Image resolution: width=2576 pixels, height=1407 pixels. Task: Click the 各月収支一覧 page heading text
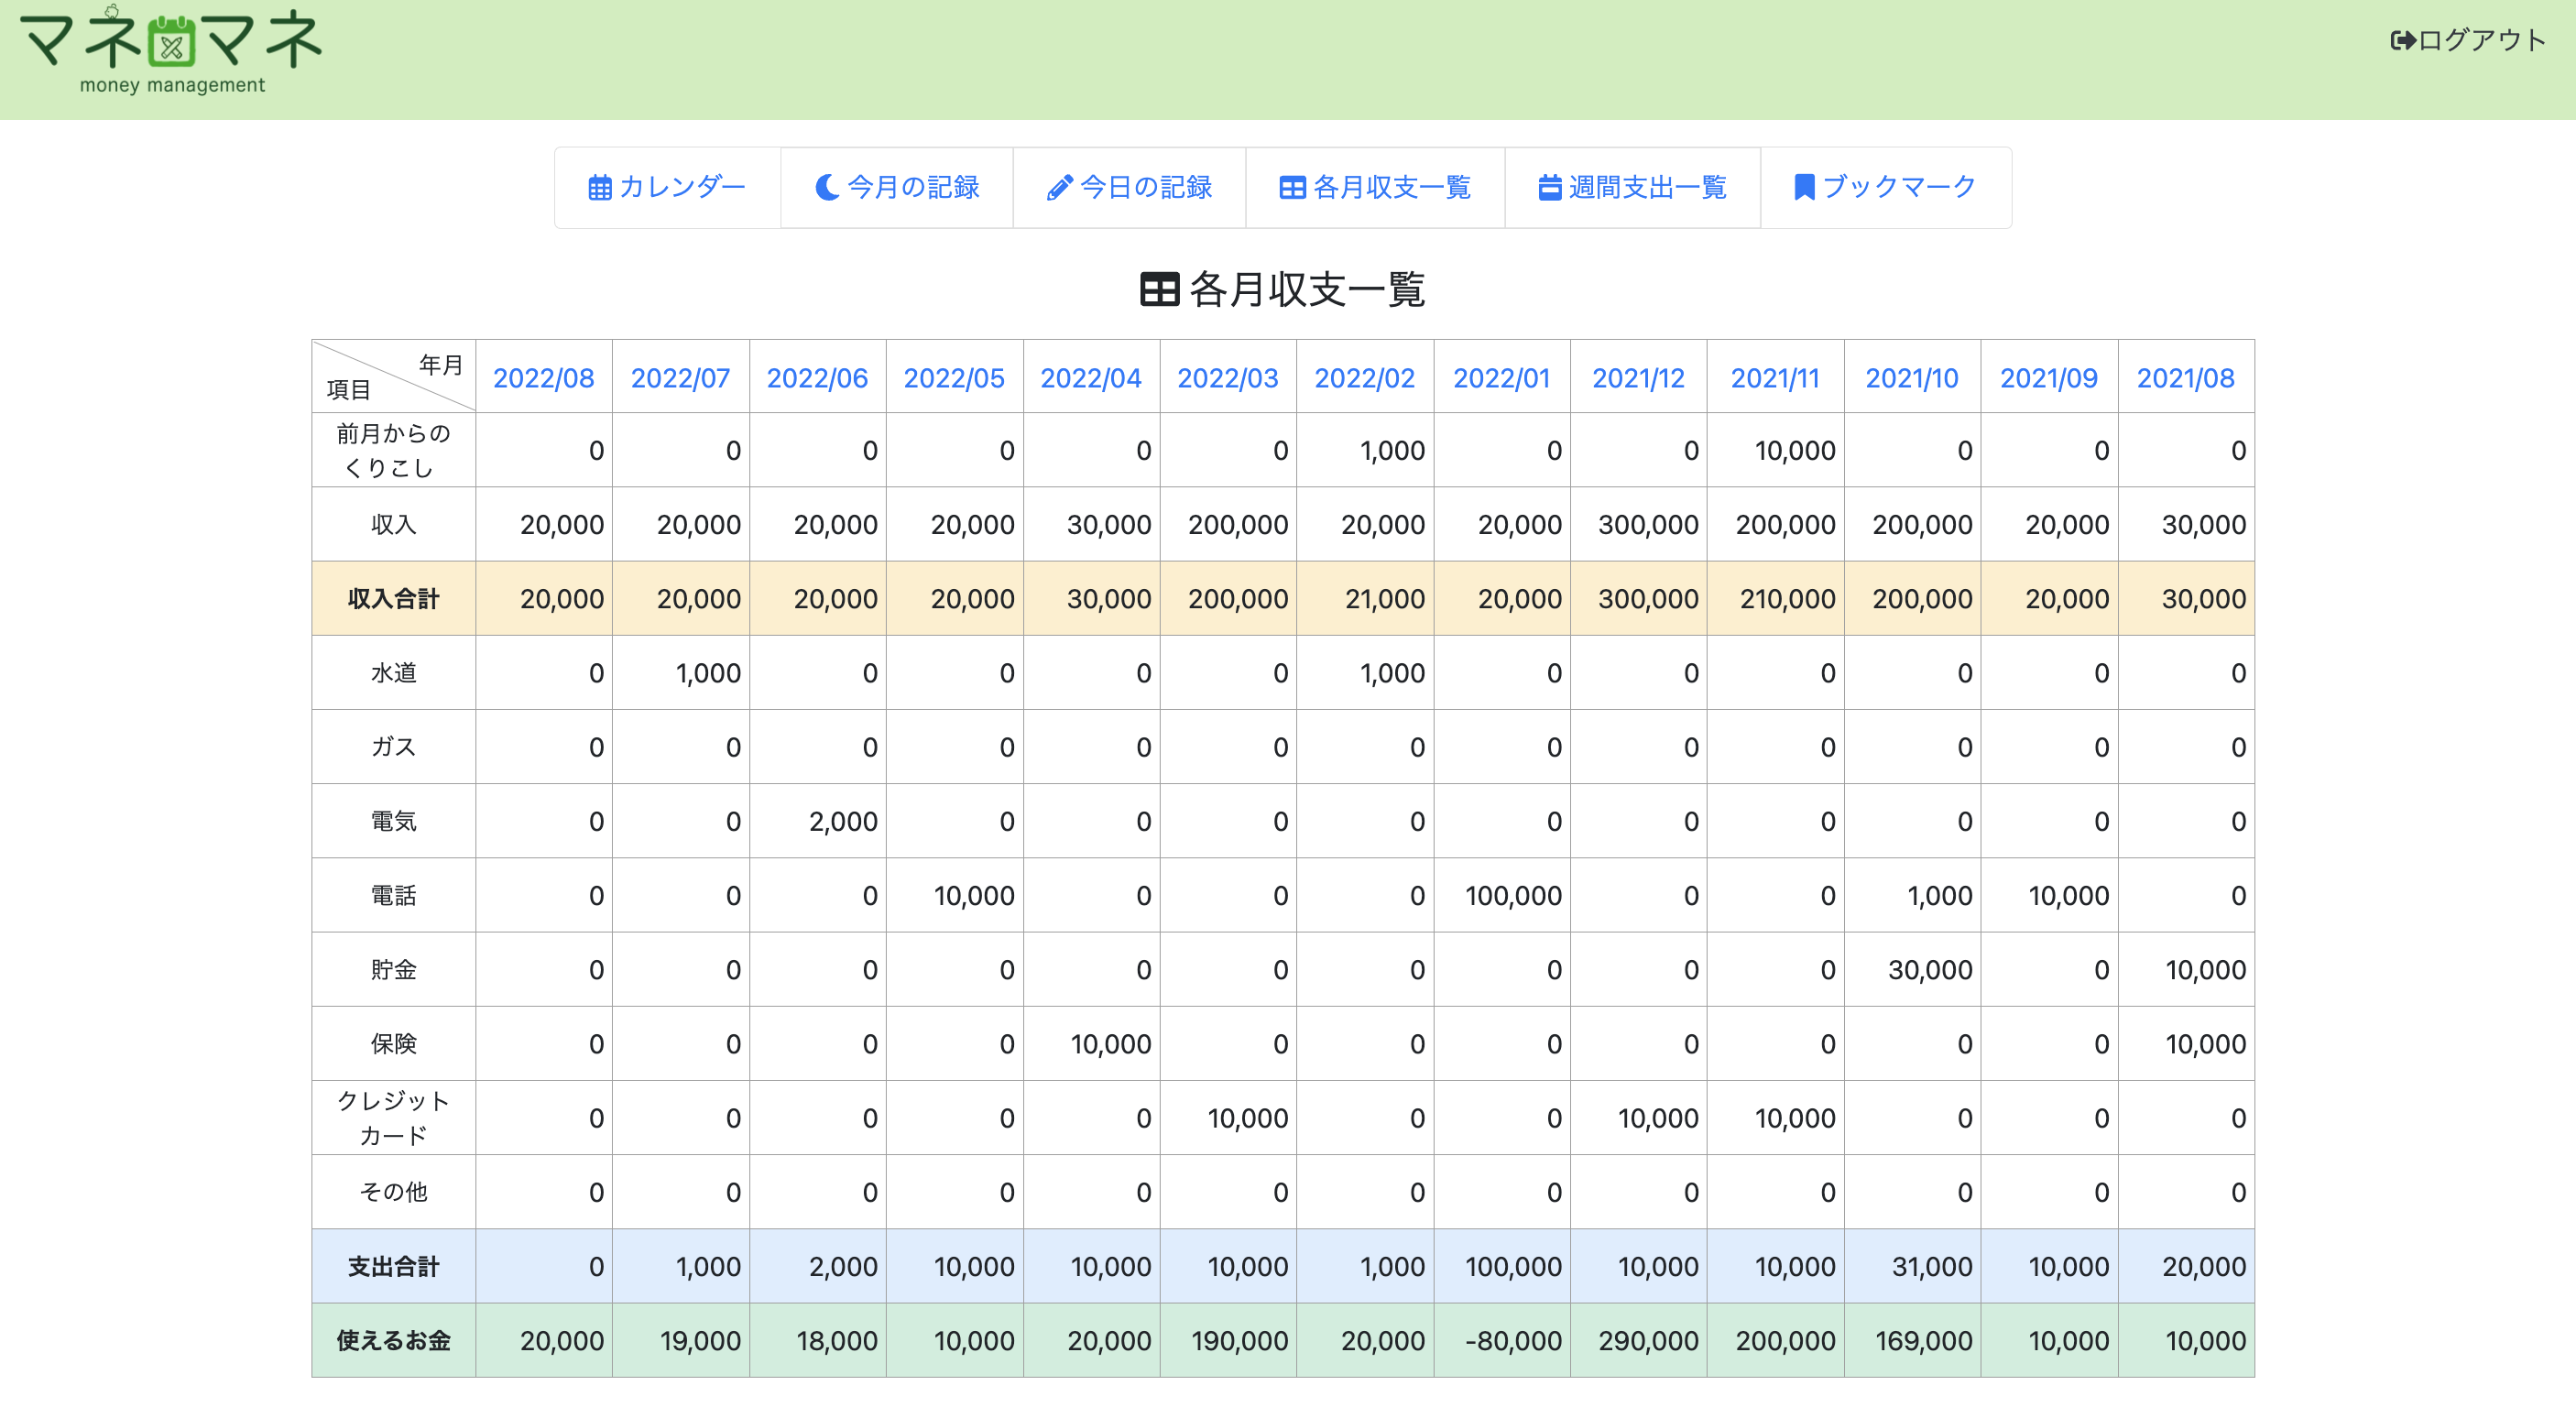coord(1307,290)
